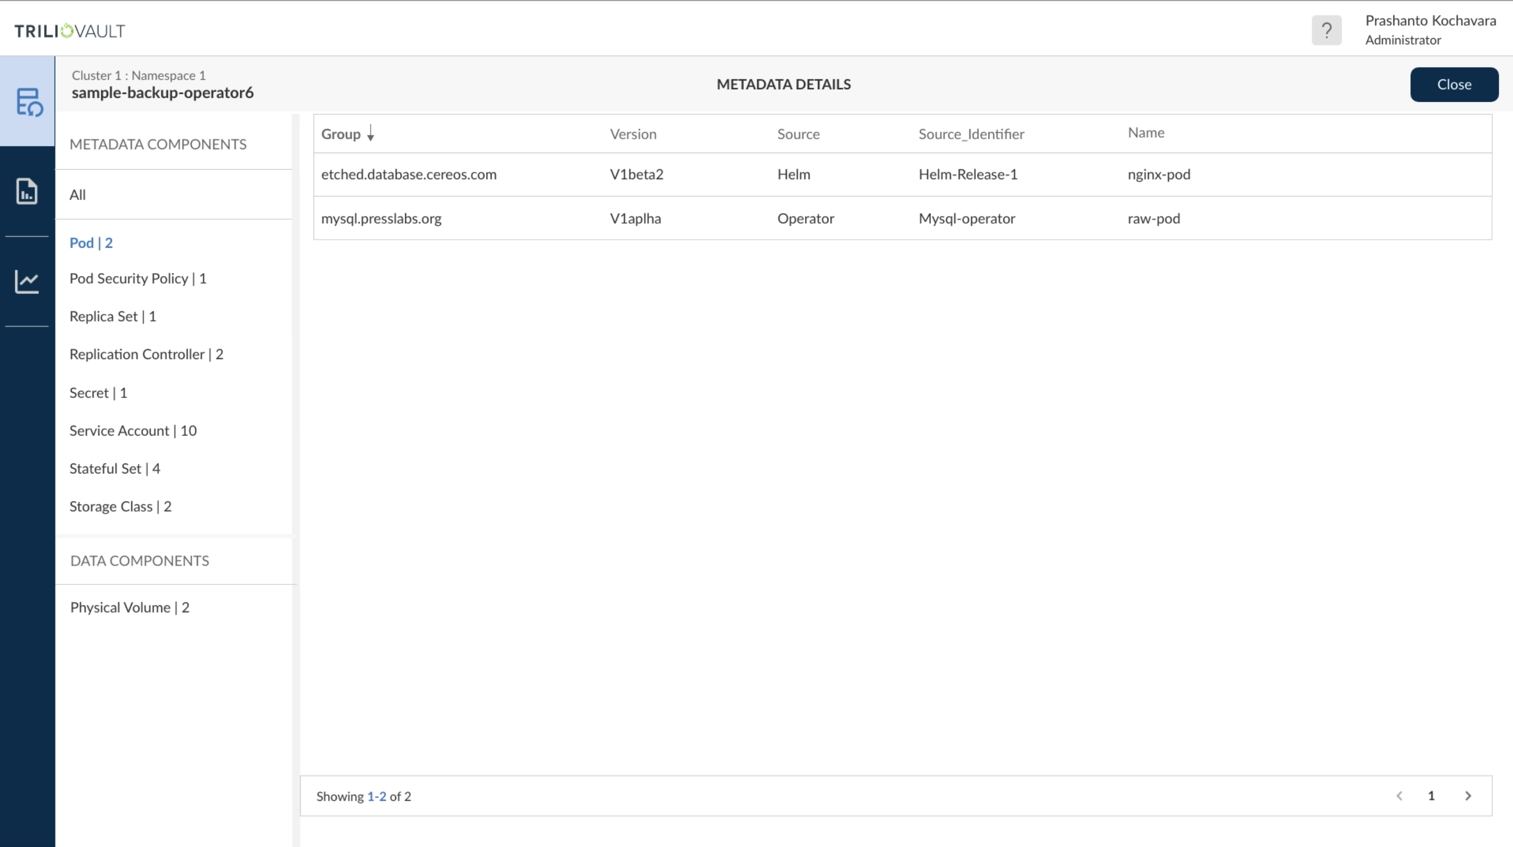The height and width of the screenshot is (847, 1513).
Task: Open Secret metadata component
Action: pyautogui.click(x=98, y=393)
